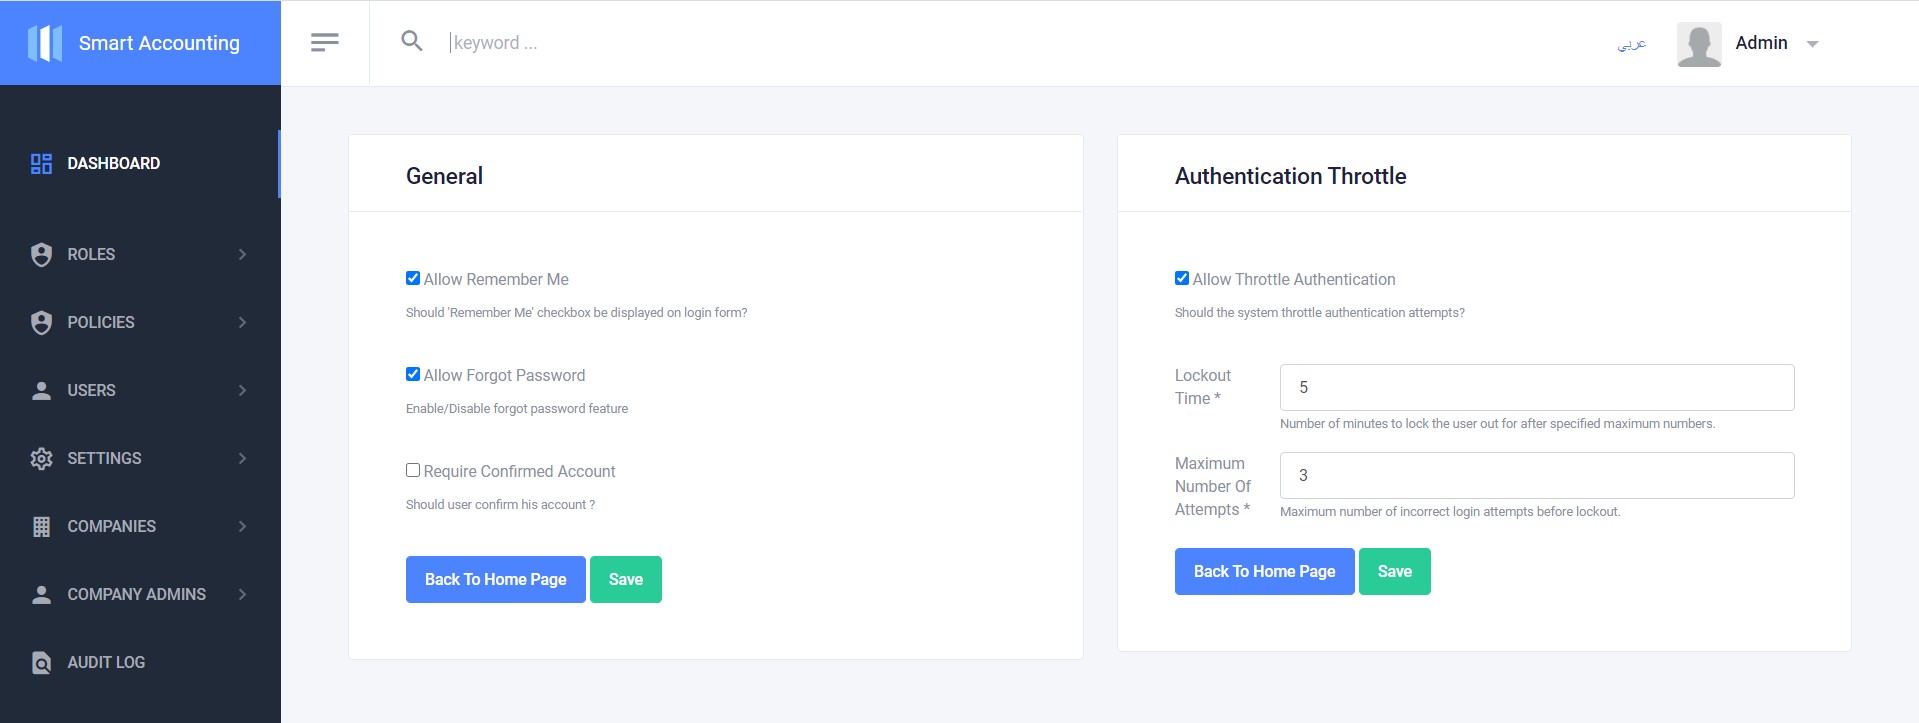Image resolution: width=1919 pixels, height=723 pixels.
Task: Click the Dashboard grid icon
Action: tap(41, 164)
